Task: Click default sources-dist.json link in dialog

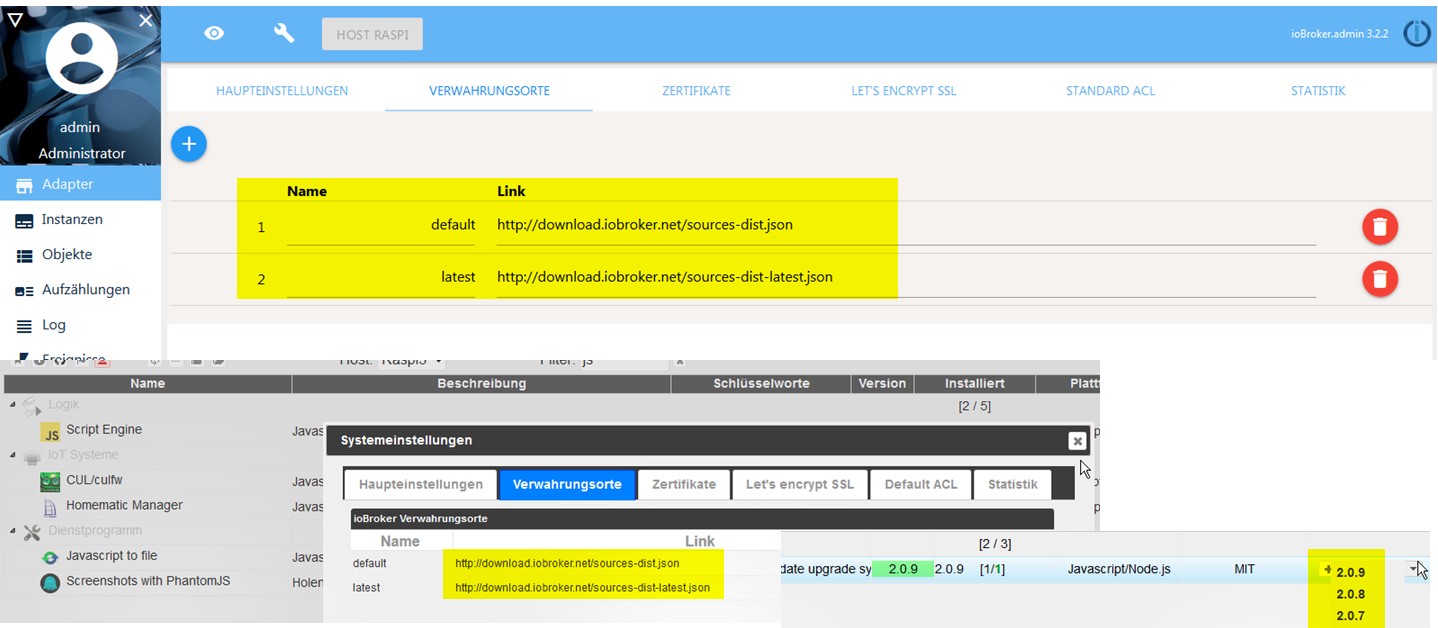Action: click(x=567, y=563)
